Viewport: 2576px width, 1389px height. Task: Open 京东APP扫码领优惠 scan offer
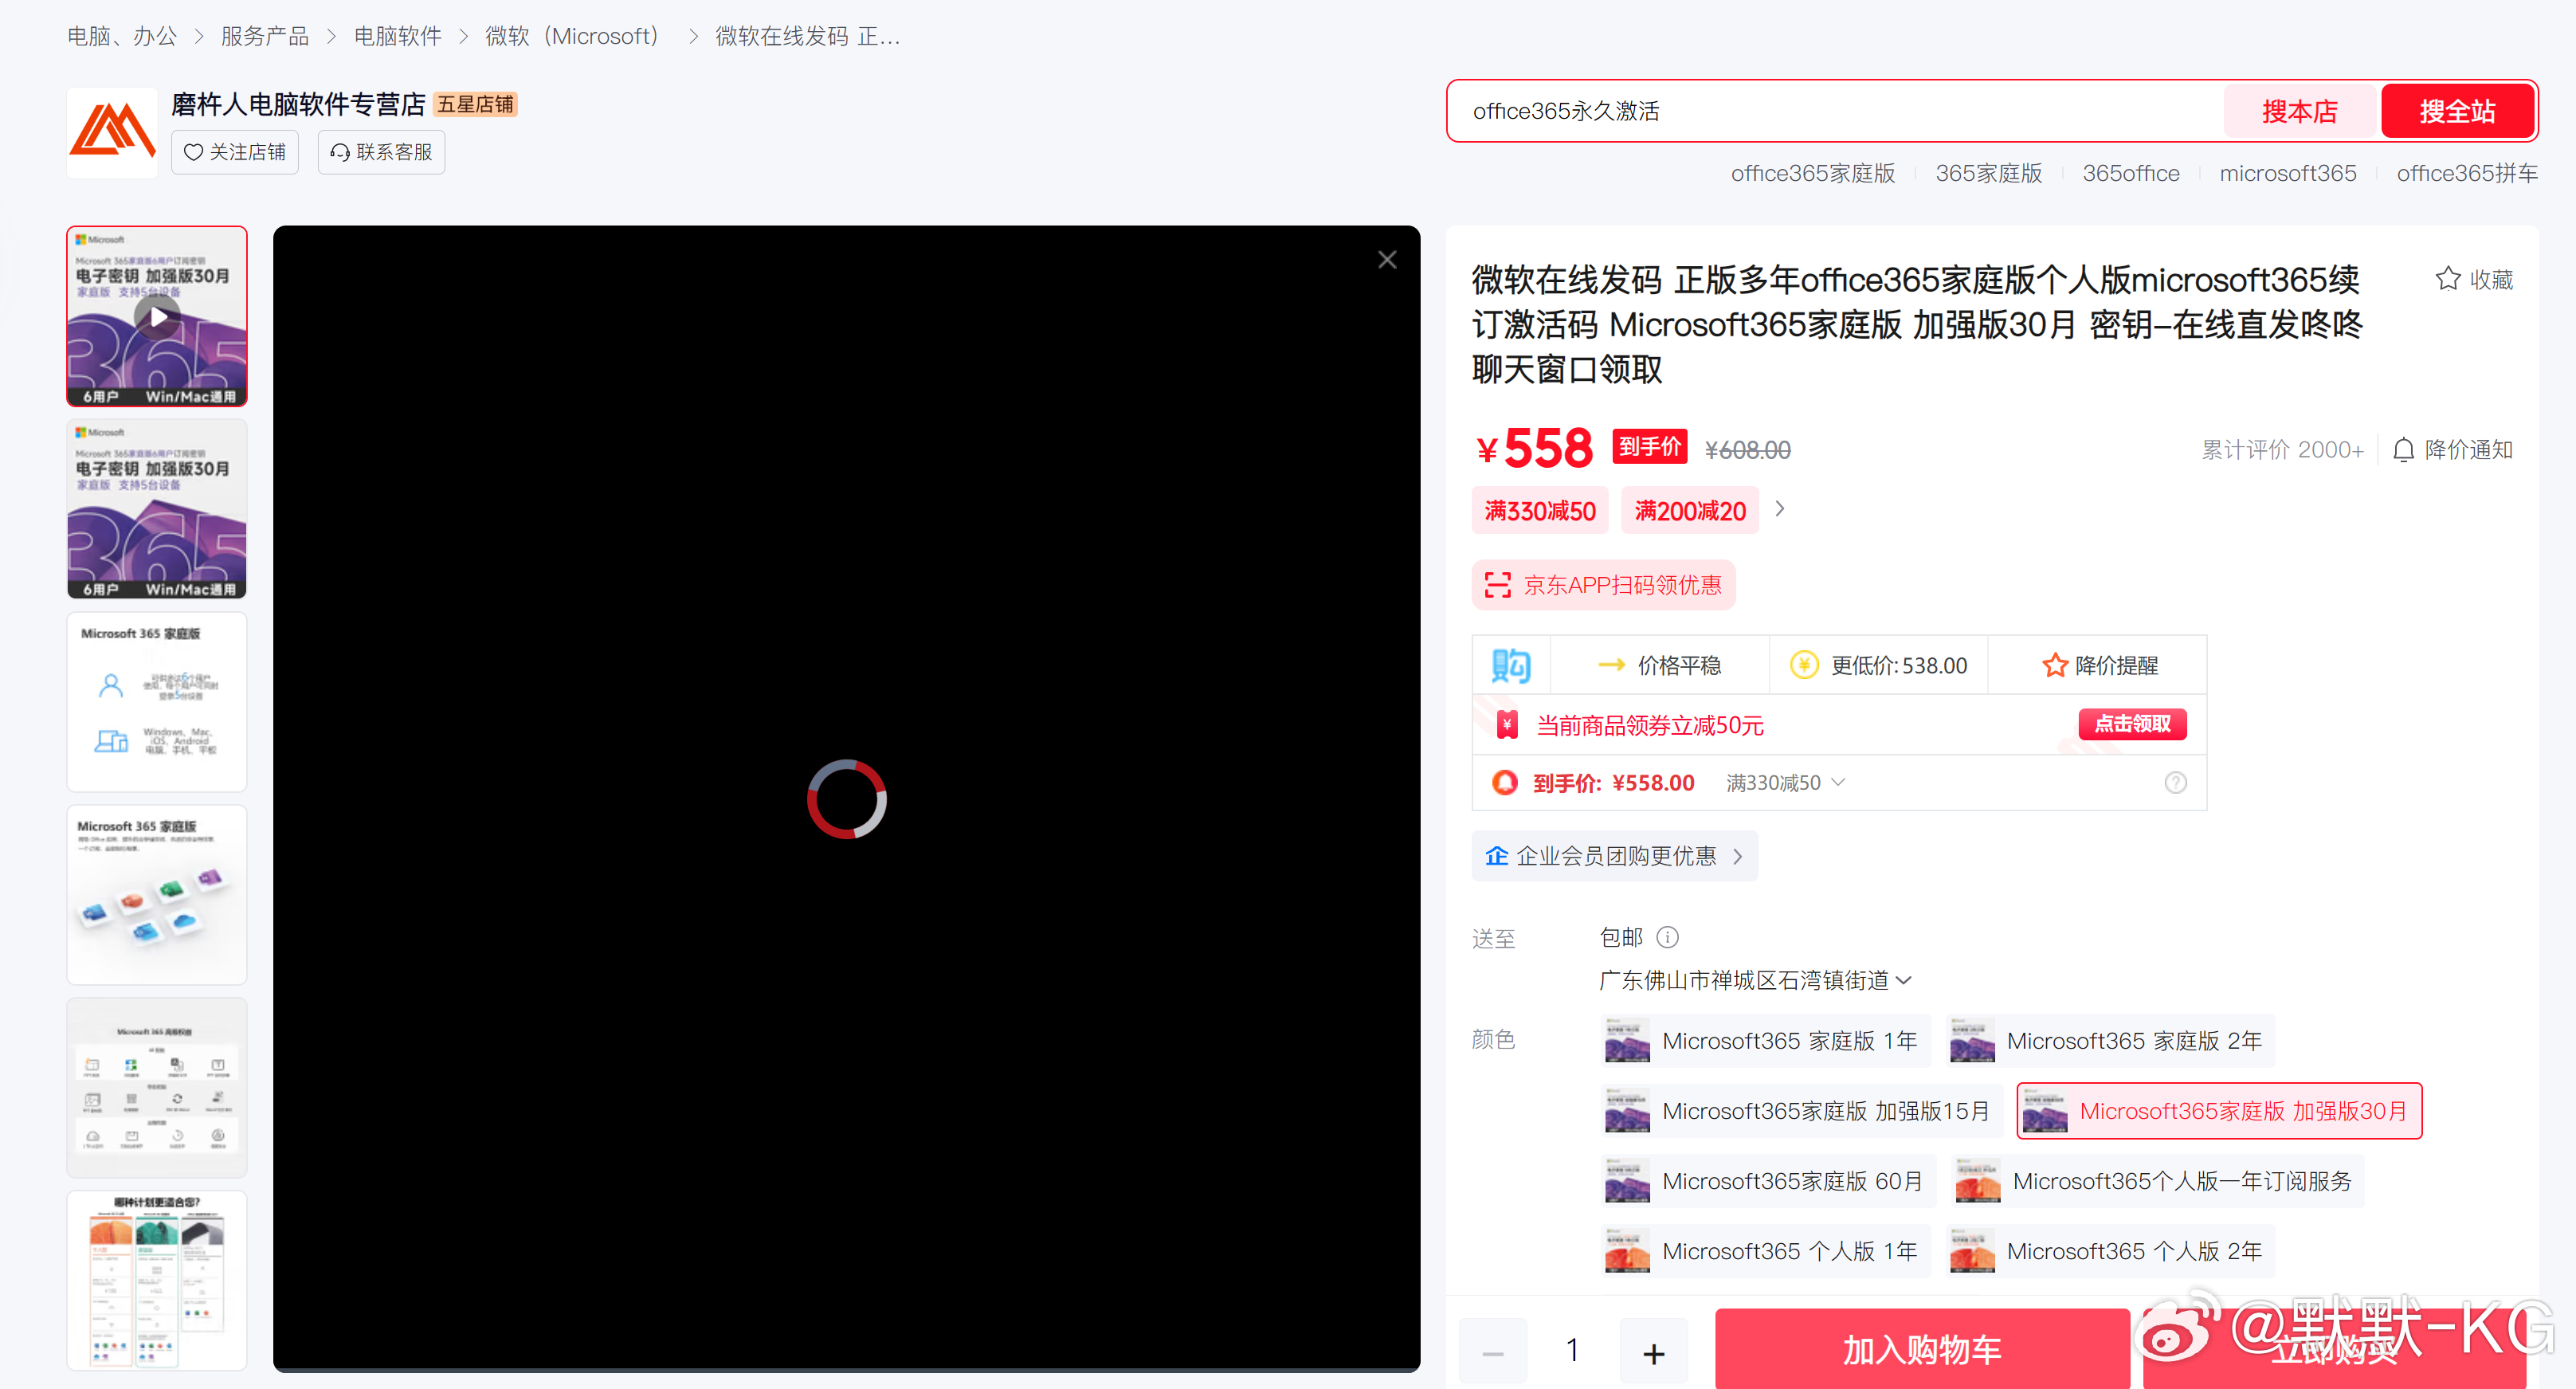click(1603, 585)
